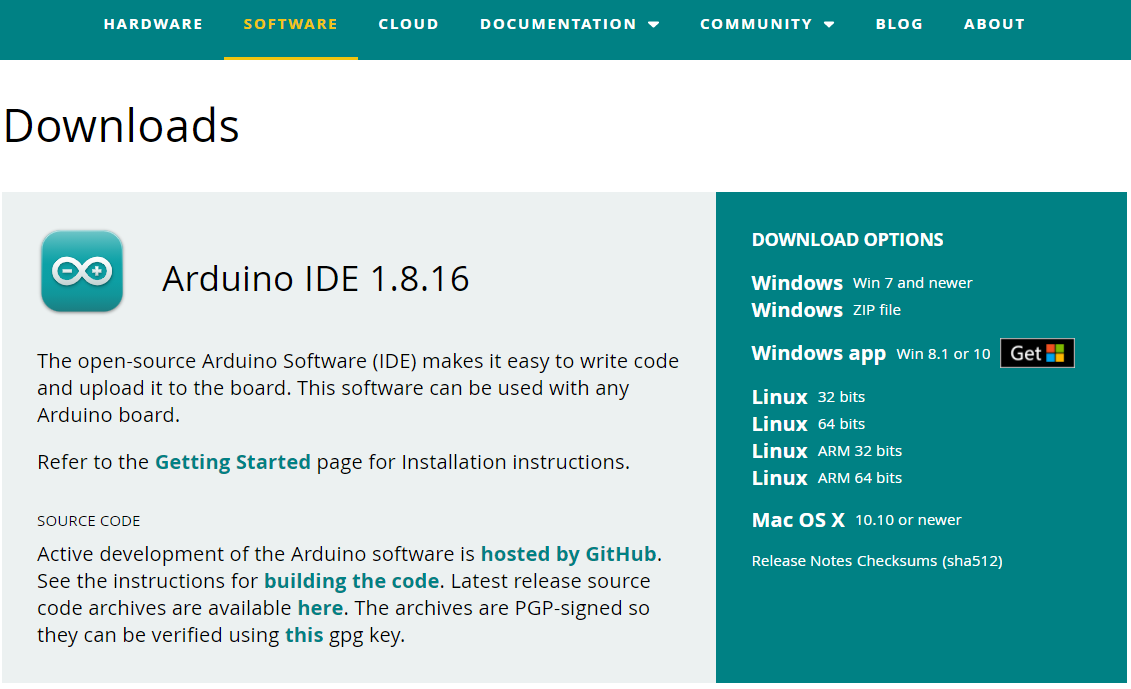Image resolution: width=1131 pixels, height=689 pixels.
Task: Download Windows Win 7 and newer installer
Action: pyautogui.click(x=797, y=283)
